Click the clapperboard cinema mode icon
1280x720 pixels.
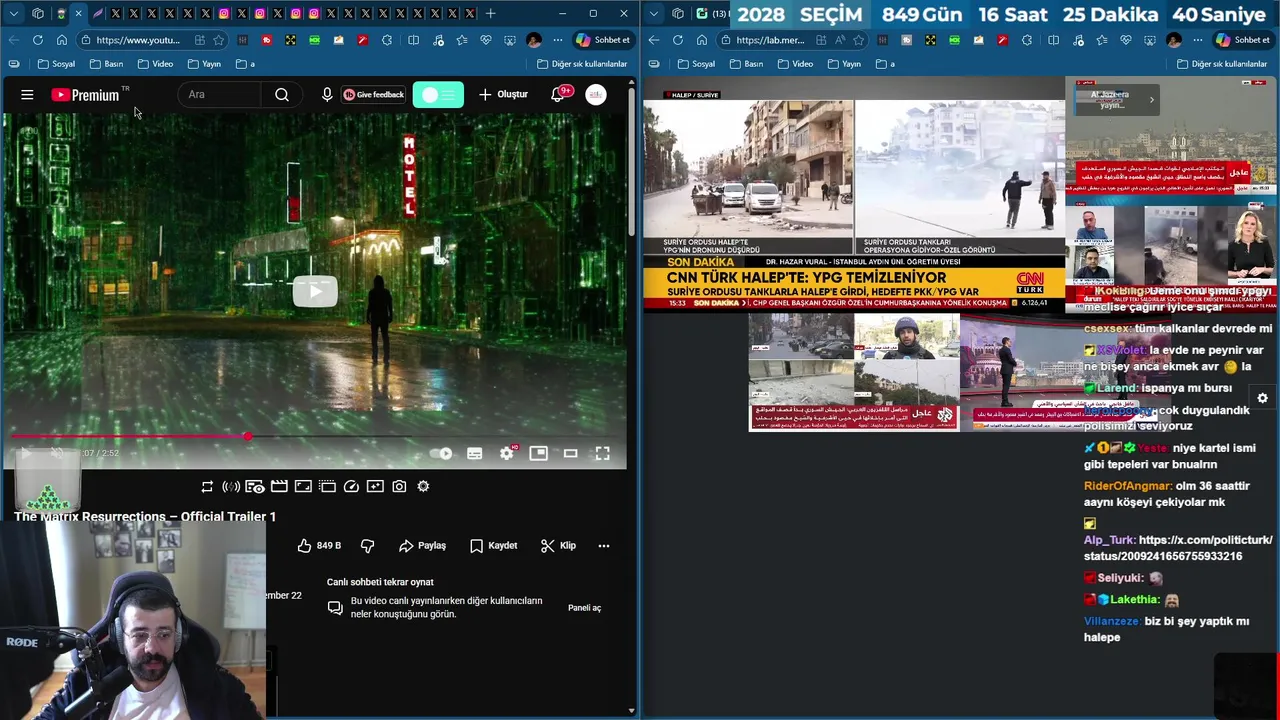pyautogui.click(x=279, y=486)
